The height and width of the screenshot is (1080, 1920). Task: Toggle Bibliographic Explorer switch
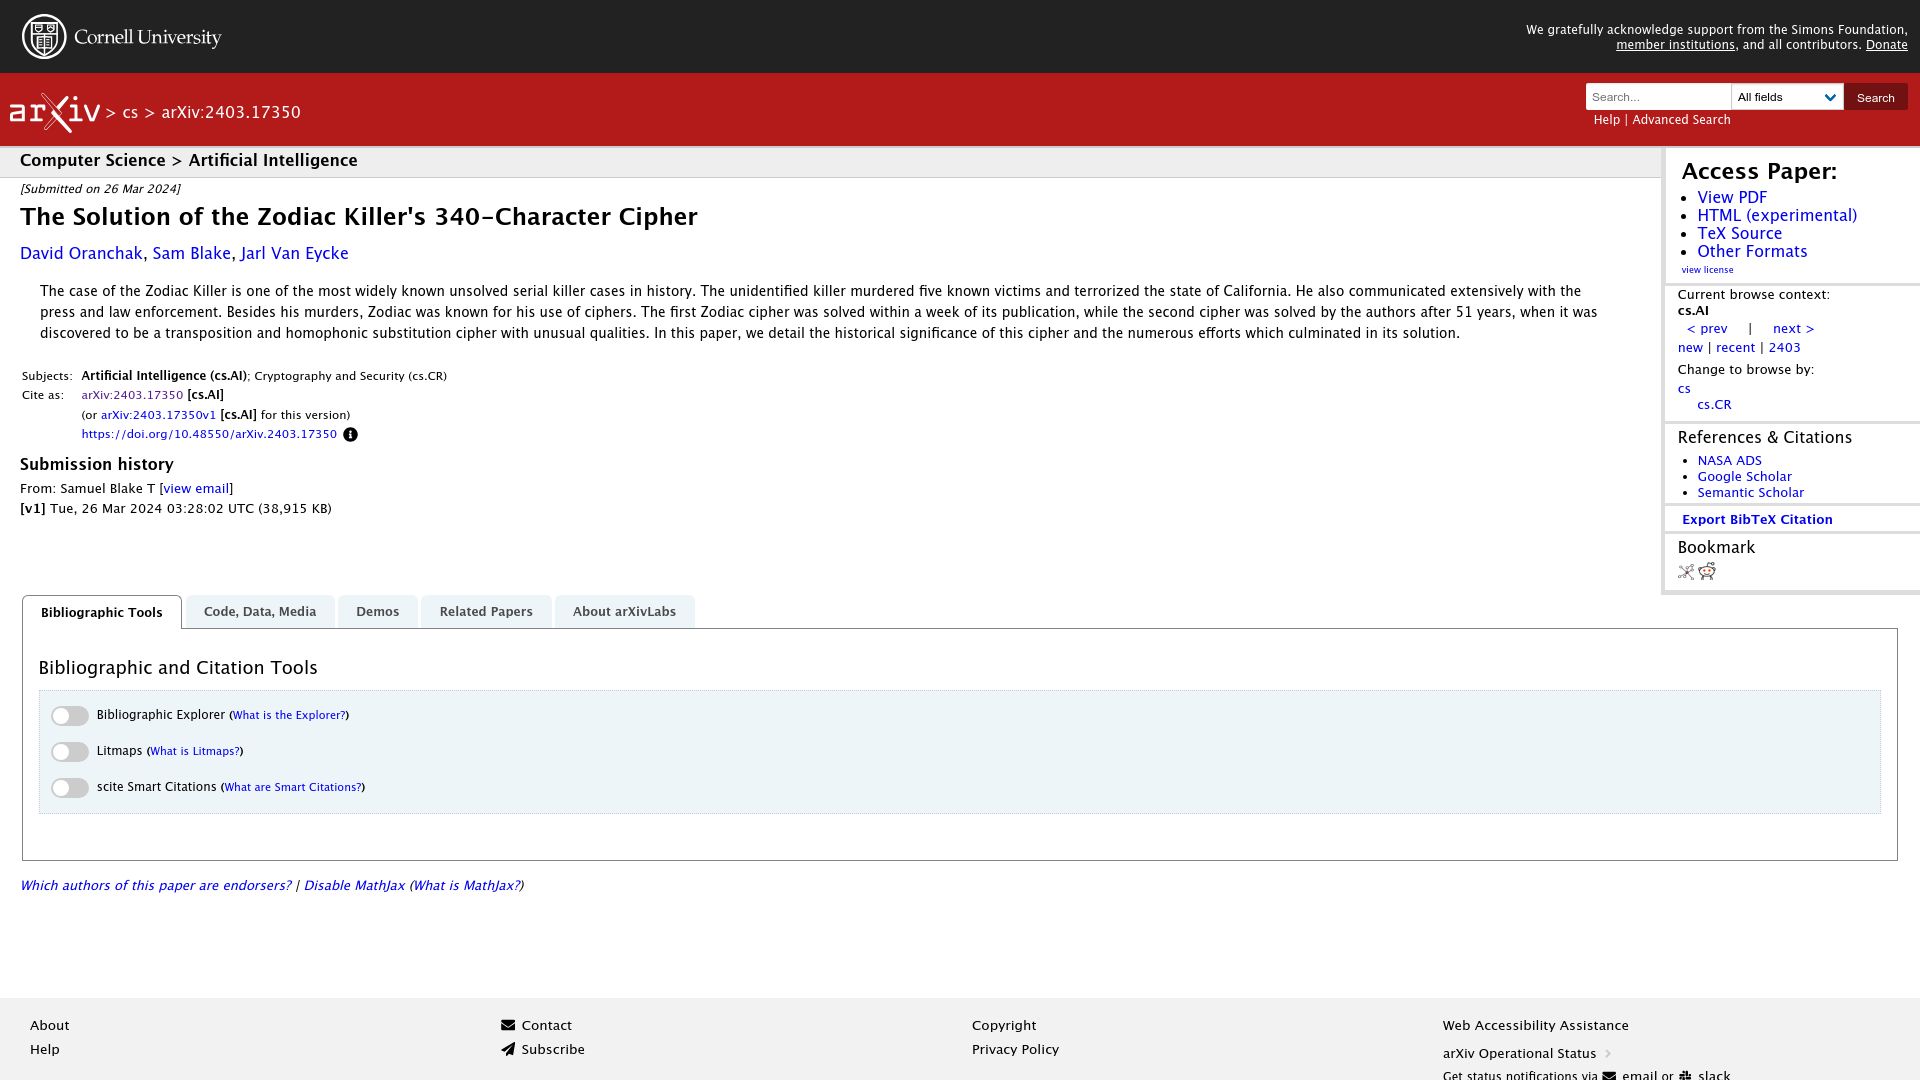(x=70, y=716)
